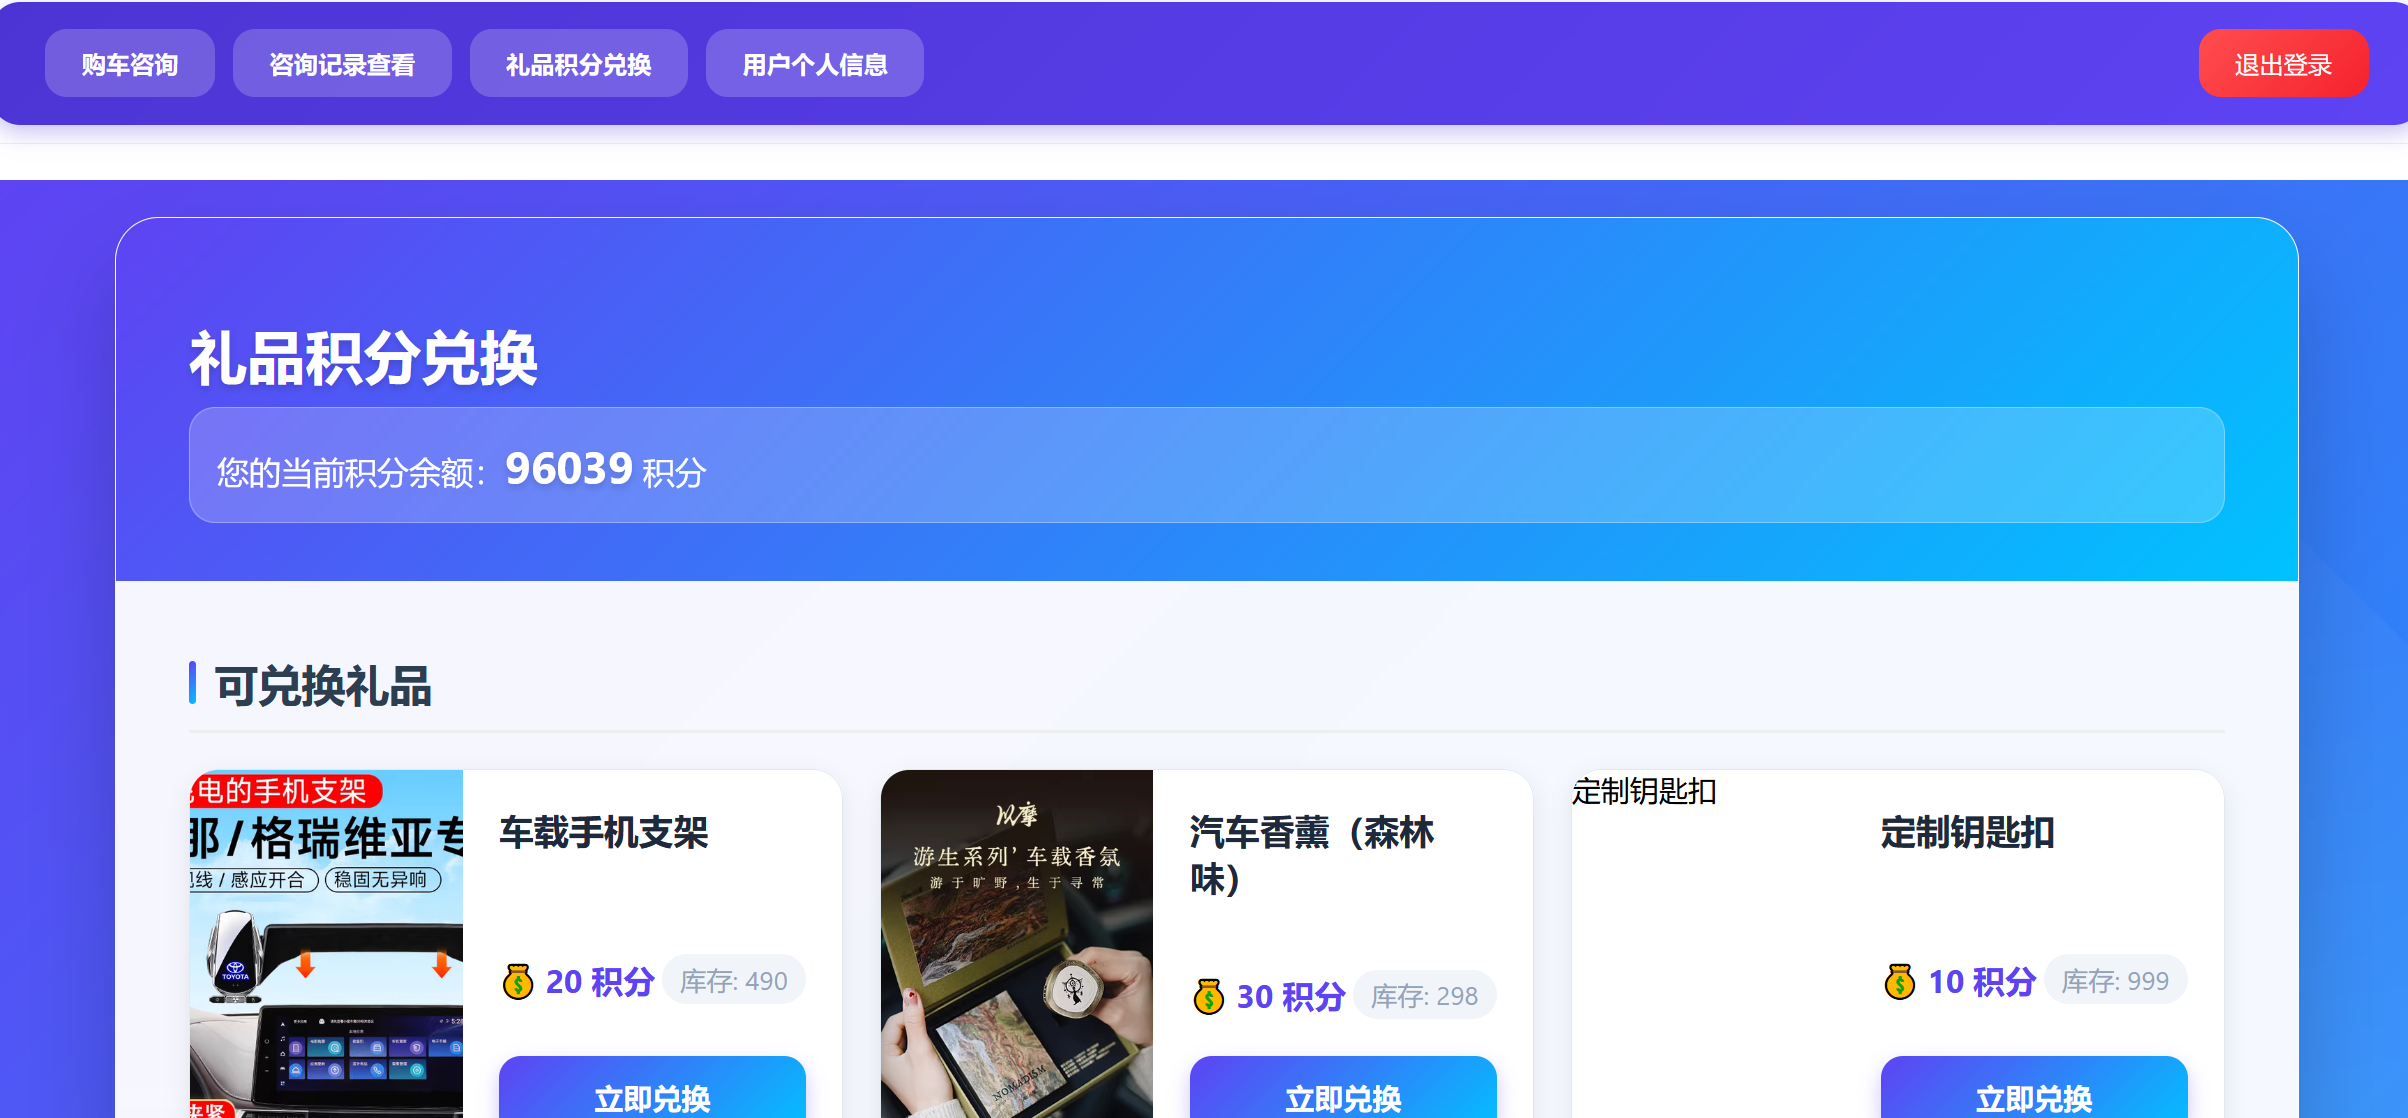2408x1118 pixels.
Task: Click the 定制钥匙扣 bold title
Action: coord(1968,833)
